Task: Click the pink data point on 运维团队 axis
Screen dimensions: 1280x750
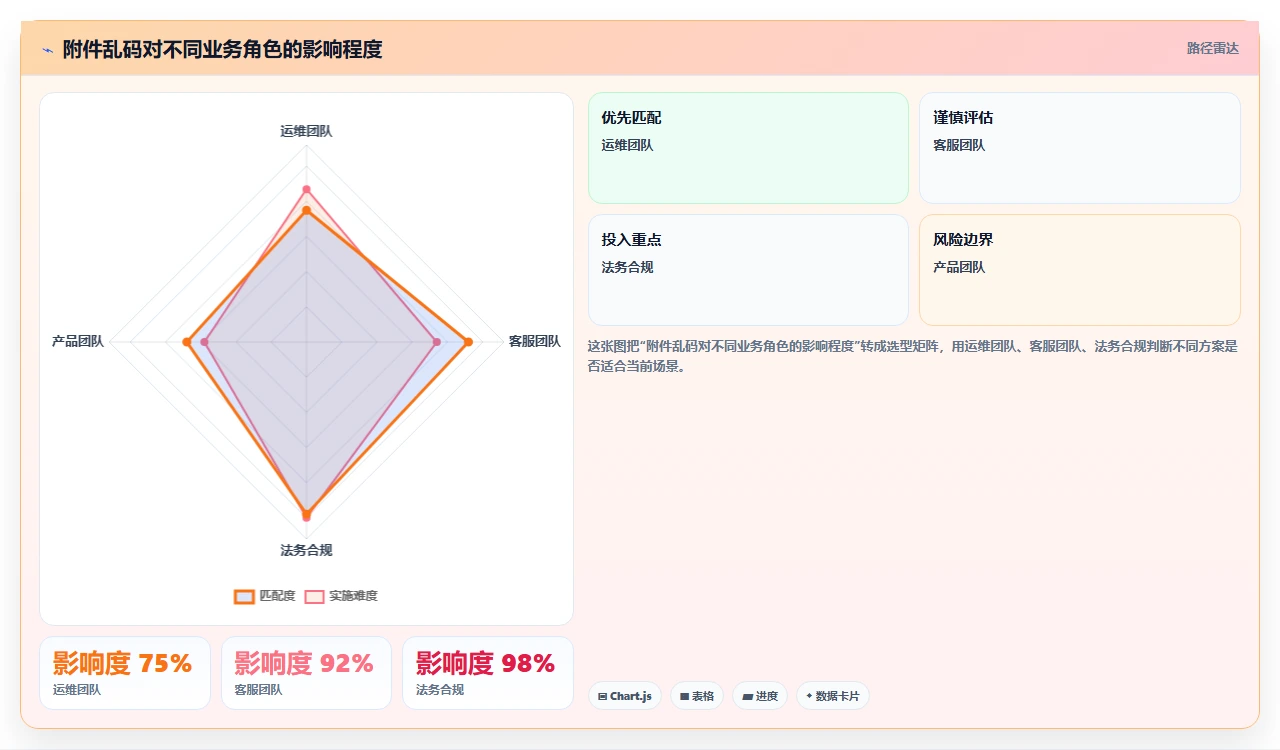Action: click(x=306, y=189)
